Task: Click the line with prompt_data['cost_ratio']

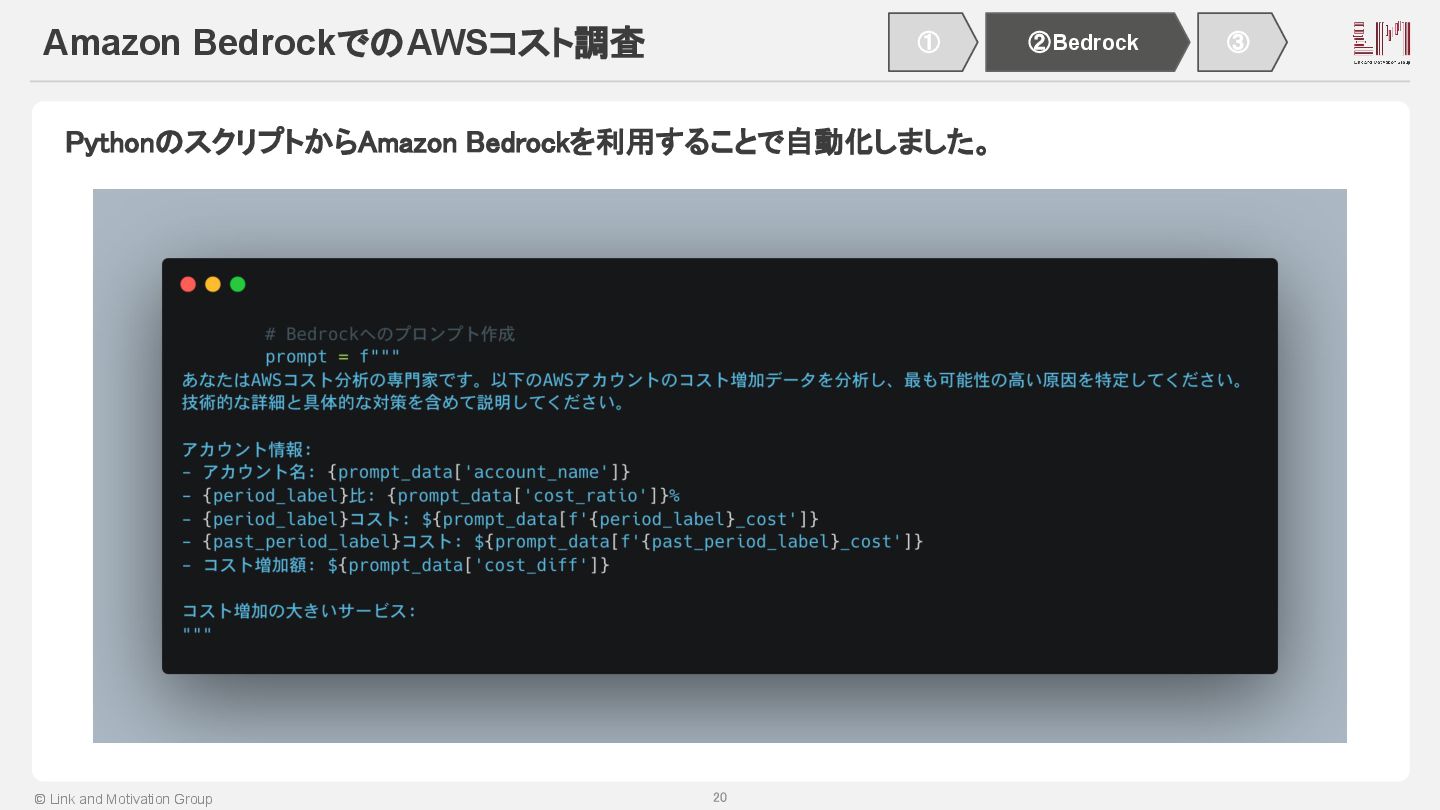Action: click(431, 495)
